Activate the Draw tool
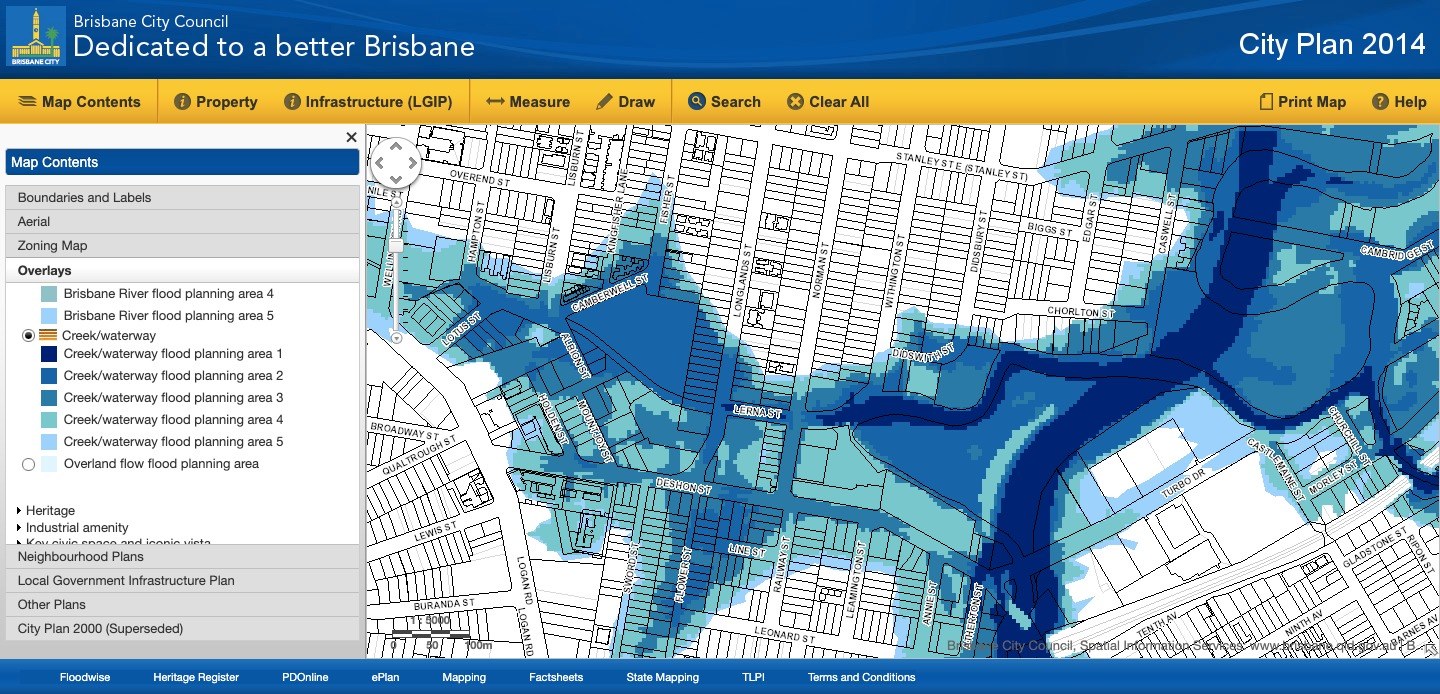 tap(626, 102)
